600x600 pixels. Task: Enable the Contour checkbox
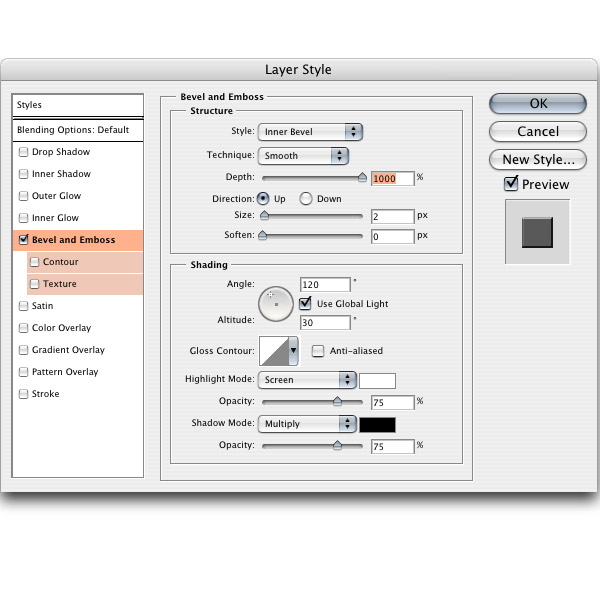[34, 262]
